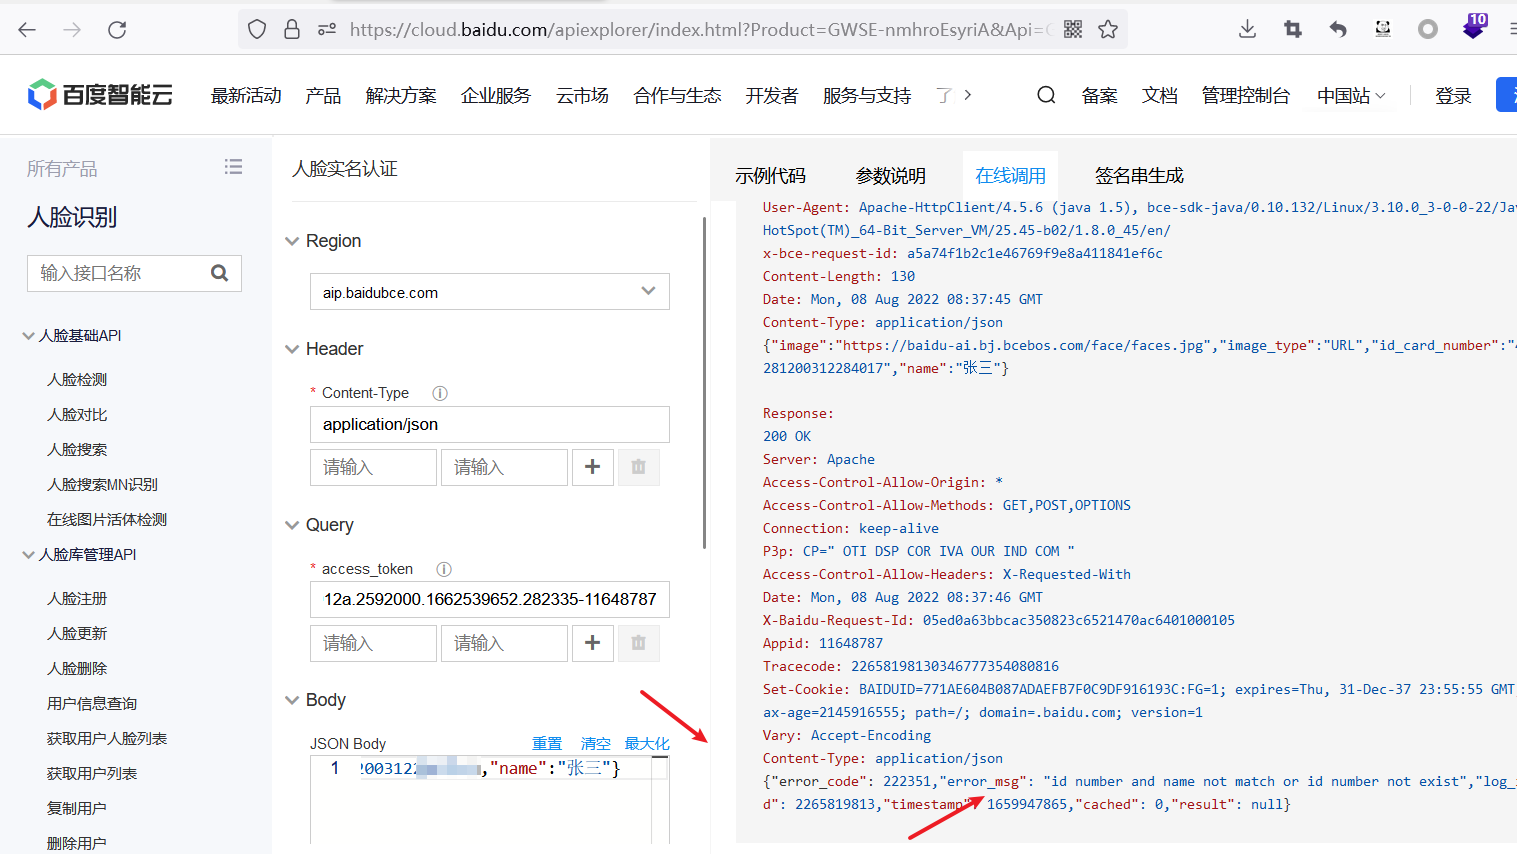Add a new Header row with plus button

coord(592,467)
